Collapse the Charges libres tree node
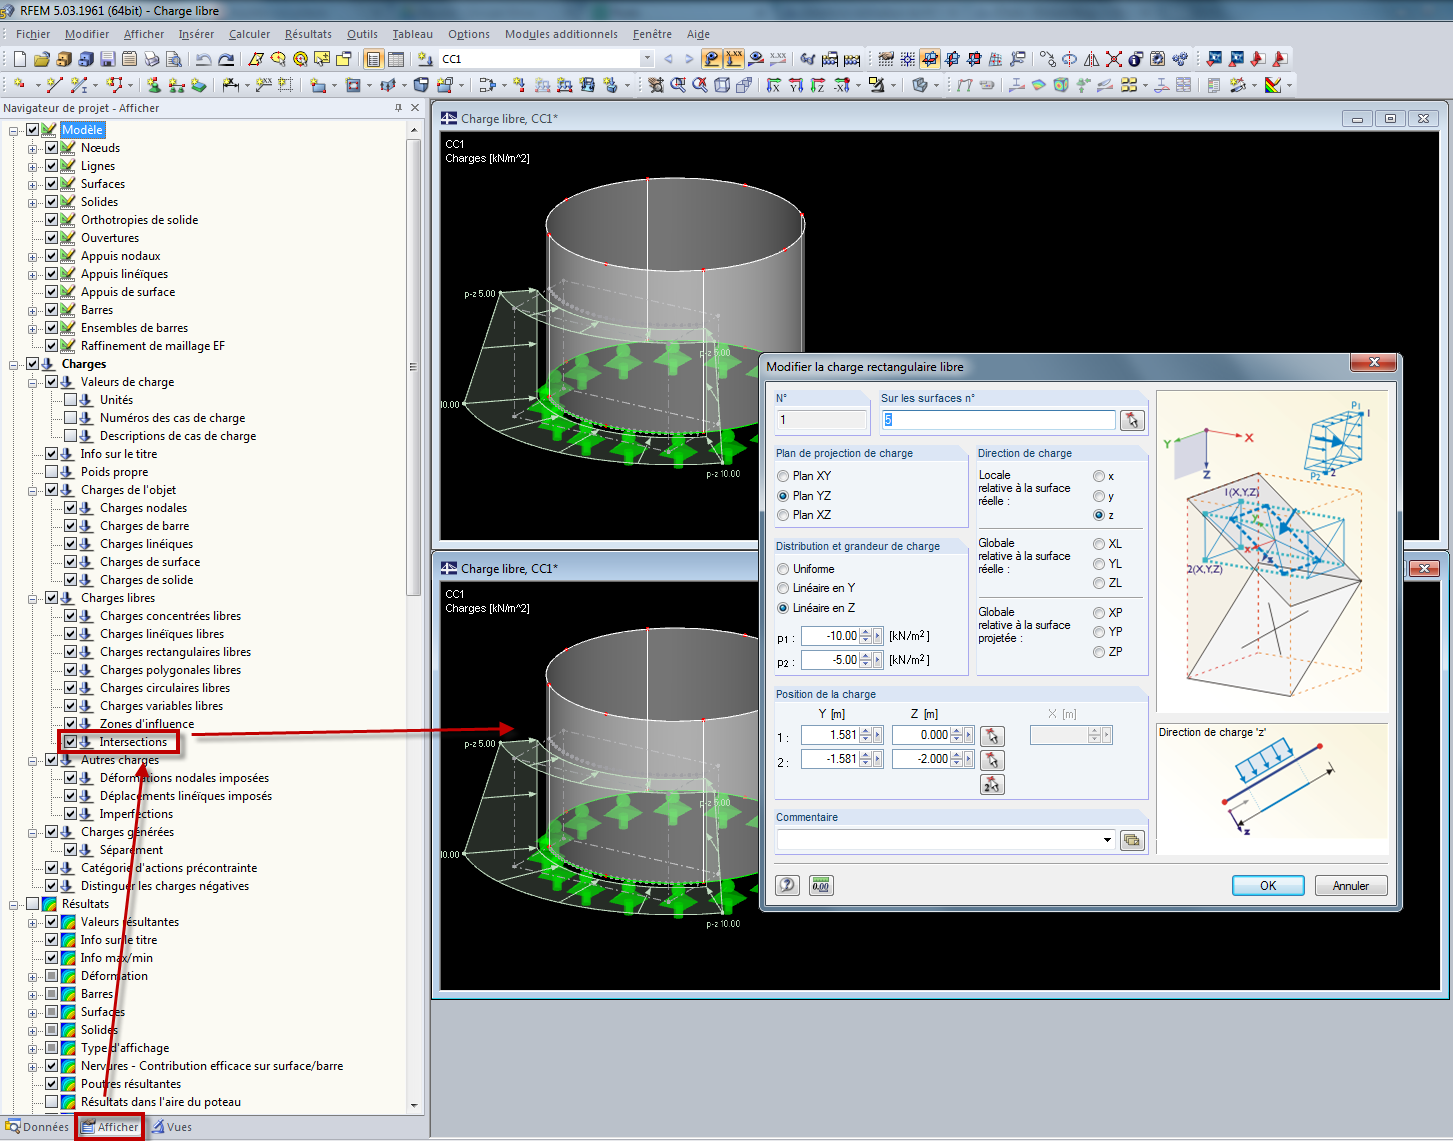Image resolution: width=1453 pixels, height=1141 pixels. tap(33, 599)
